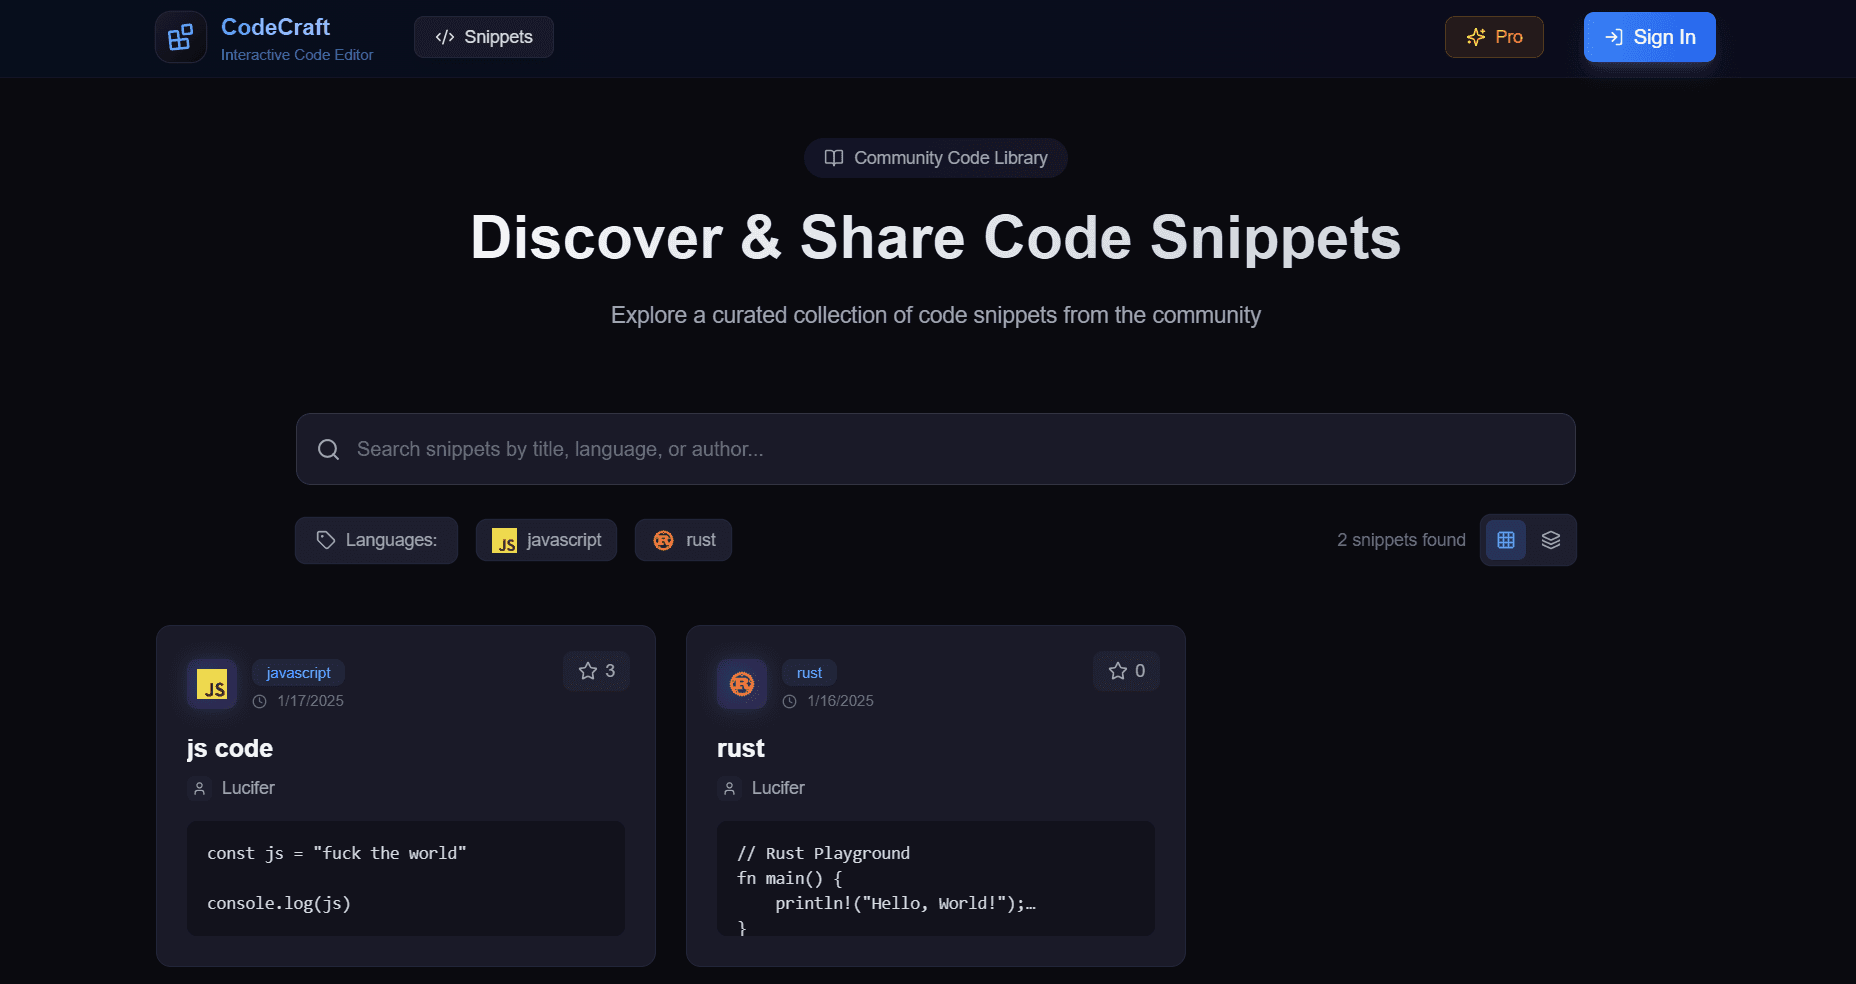Open the js code snippet title
This screenshot has width=1856, height=984.
point(230,748)
